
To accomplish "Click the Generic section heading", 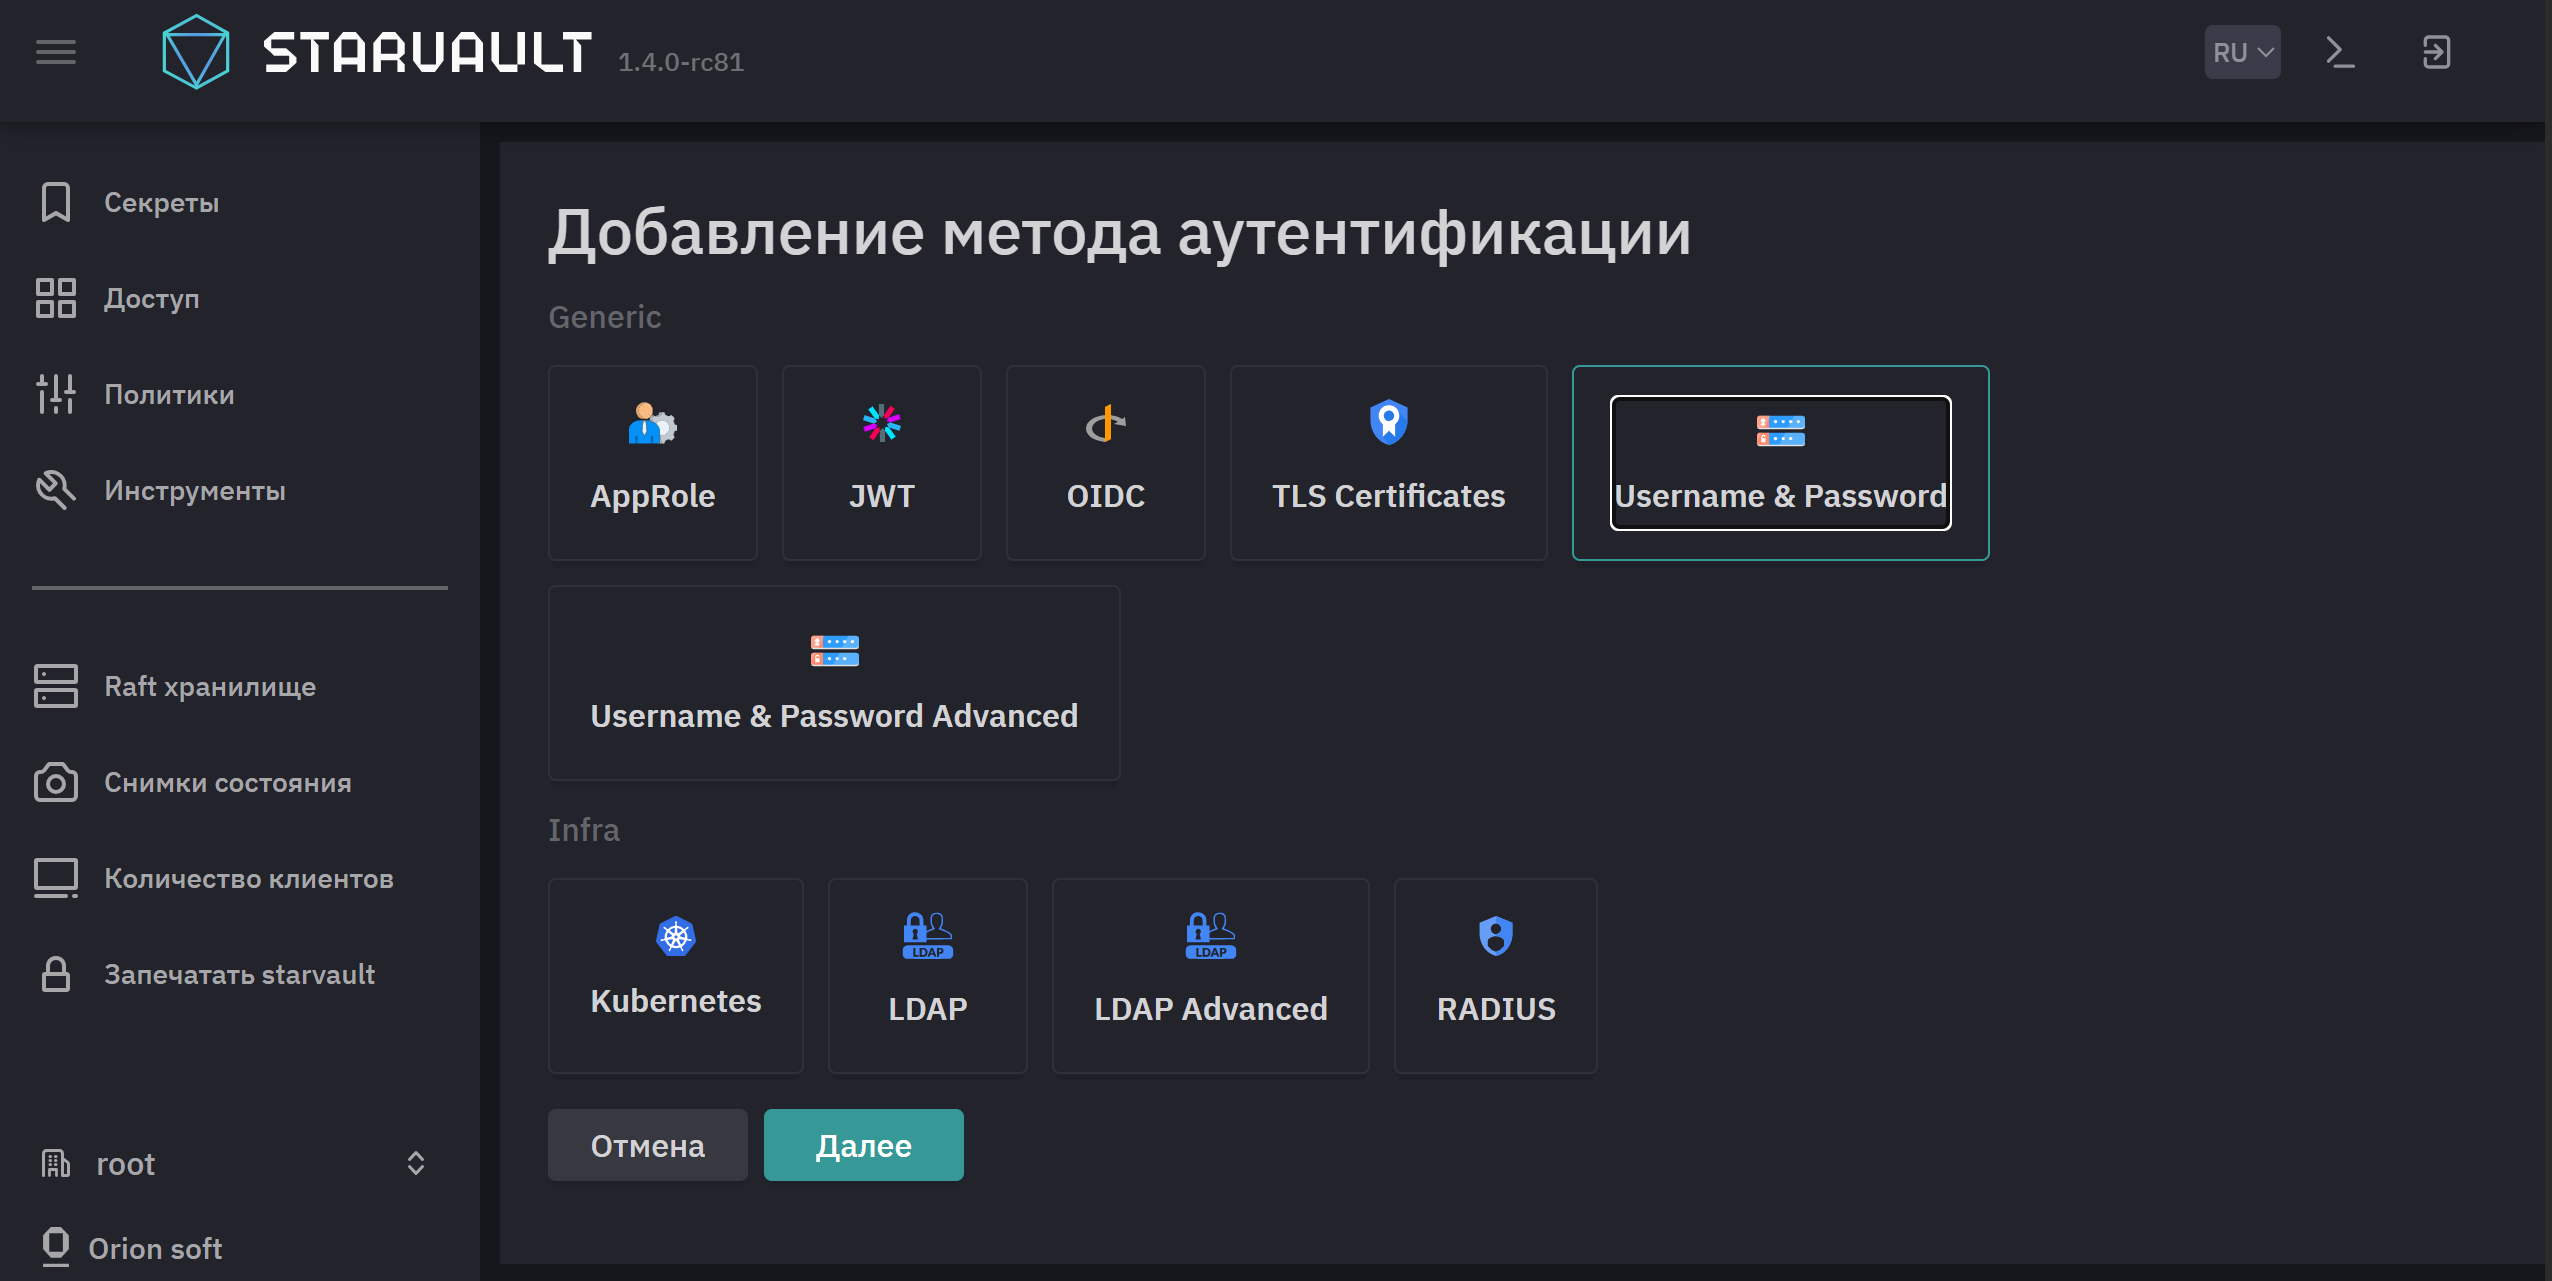I will coord(605,317).
